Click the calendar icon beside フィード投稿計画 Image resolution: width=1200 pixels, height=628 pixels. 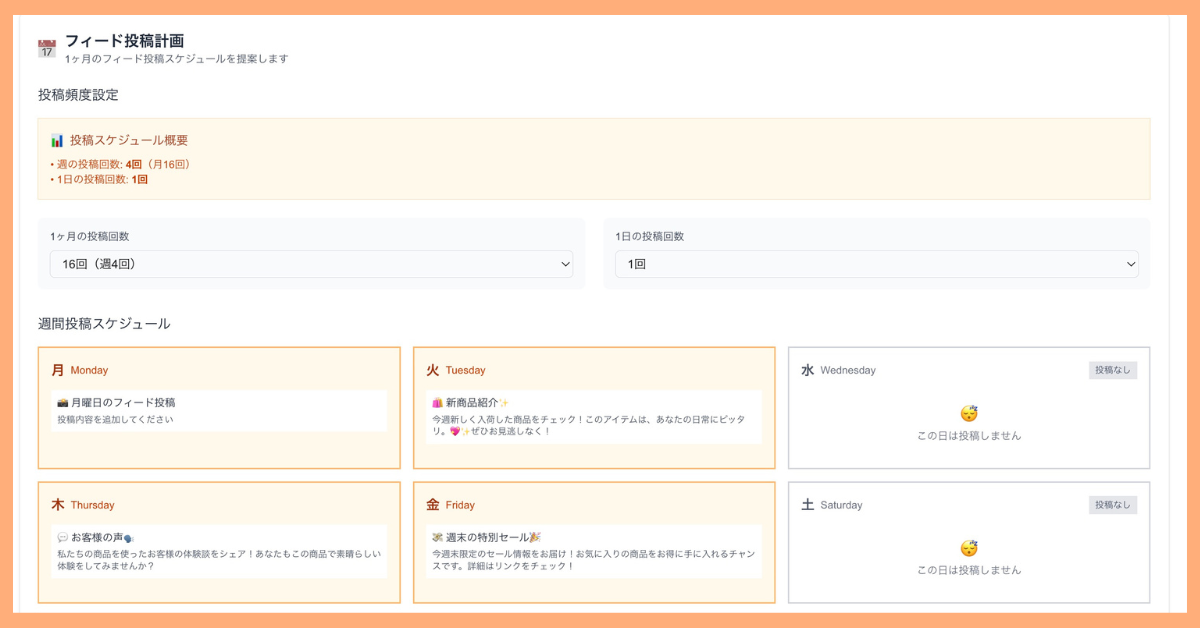pos(46,46)
